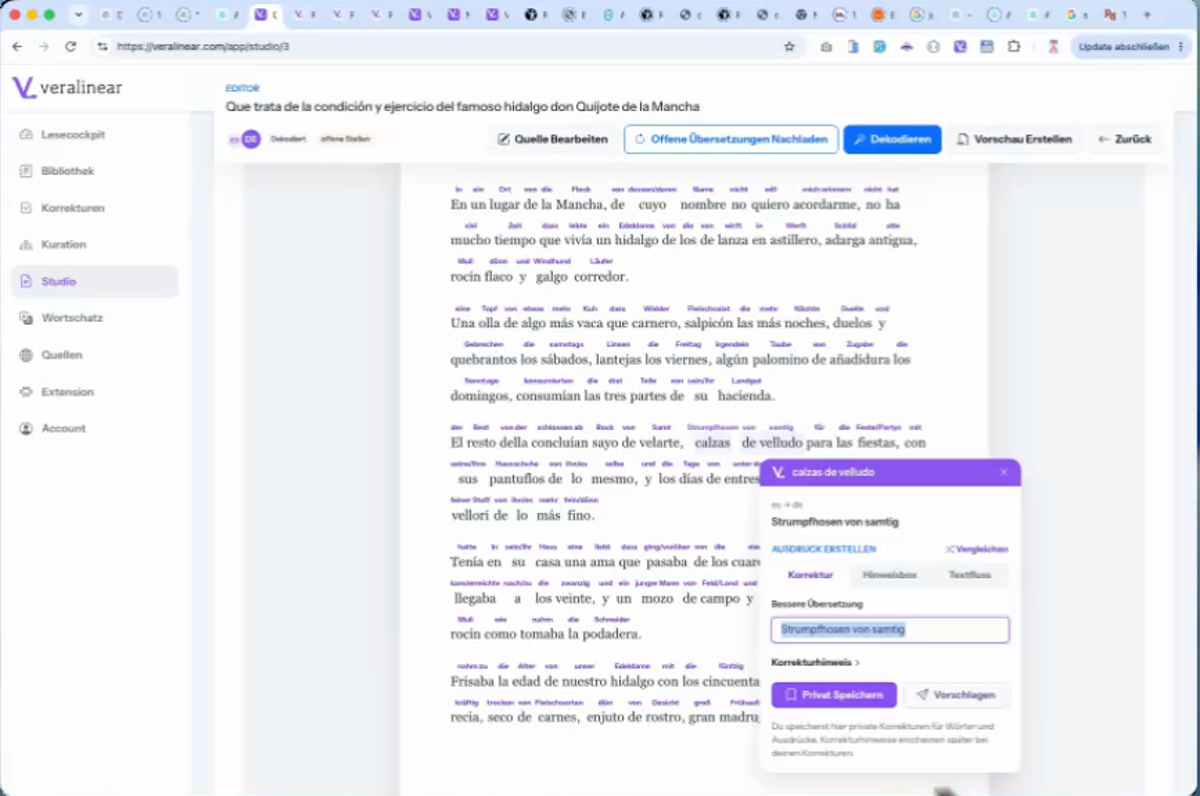1200x796 pixels.
Task: Click the Update abschließen button
Action: (x=1124, y=46)
